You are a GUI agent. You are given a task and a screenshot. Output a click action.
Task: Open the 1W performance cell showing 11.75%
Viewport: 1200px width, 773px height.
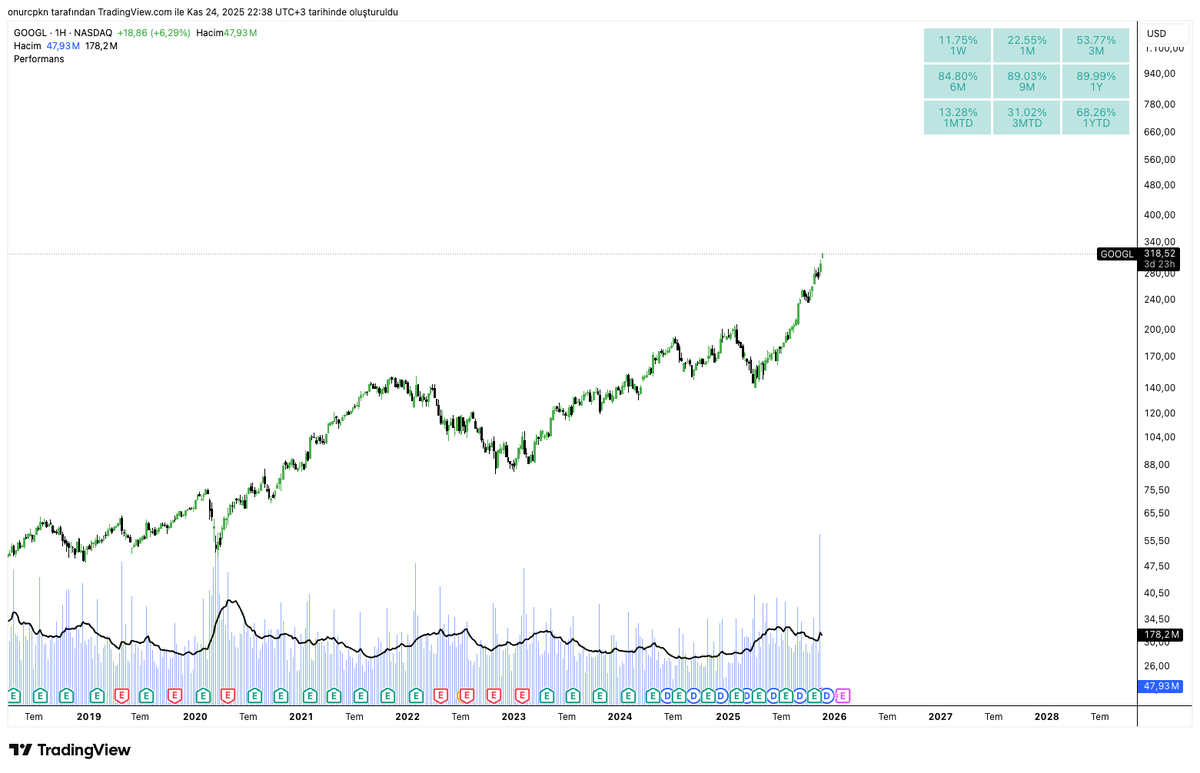957,46
